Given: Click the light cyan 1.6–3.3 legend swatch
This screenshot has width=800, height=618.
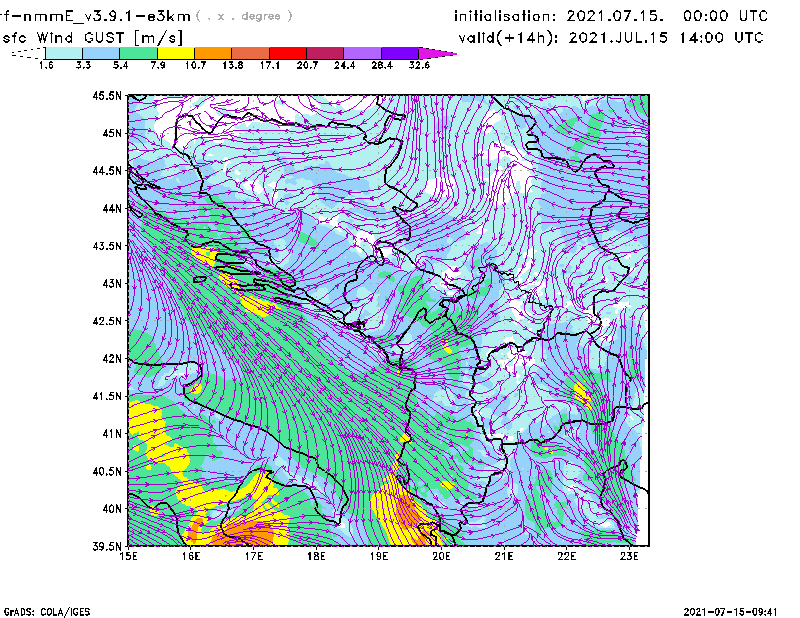Looking at the screenshot, I should point(64,53).
